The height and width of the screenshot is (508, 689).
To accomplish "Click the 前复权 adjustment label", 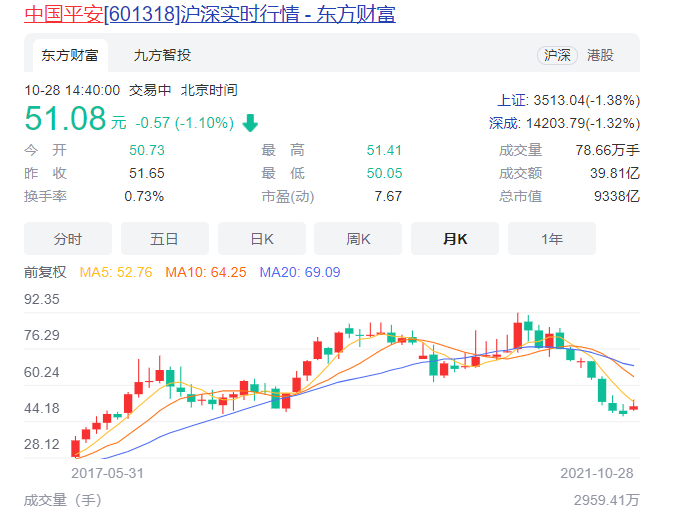I will (45, 272).
